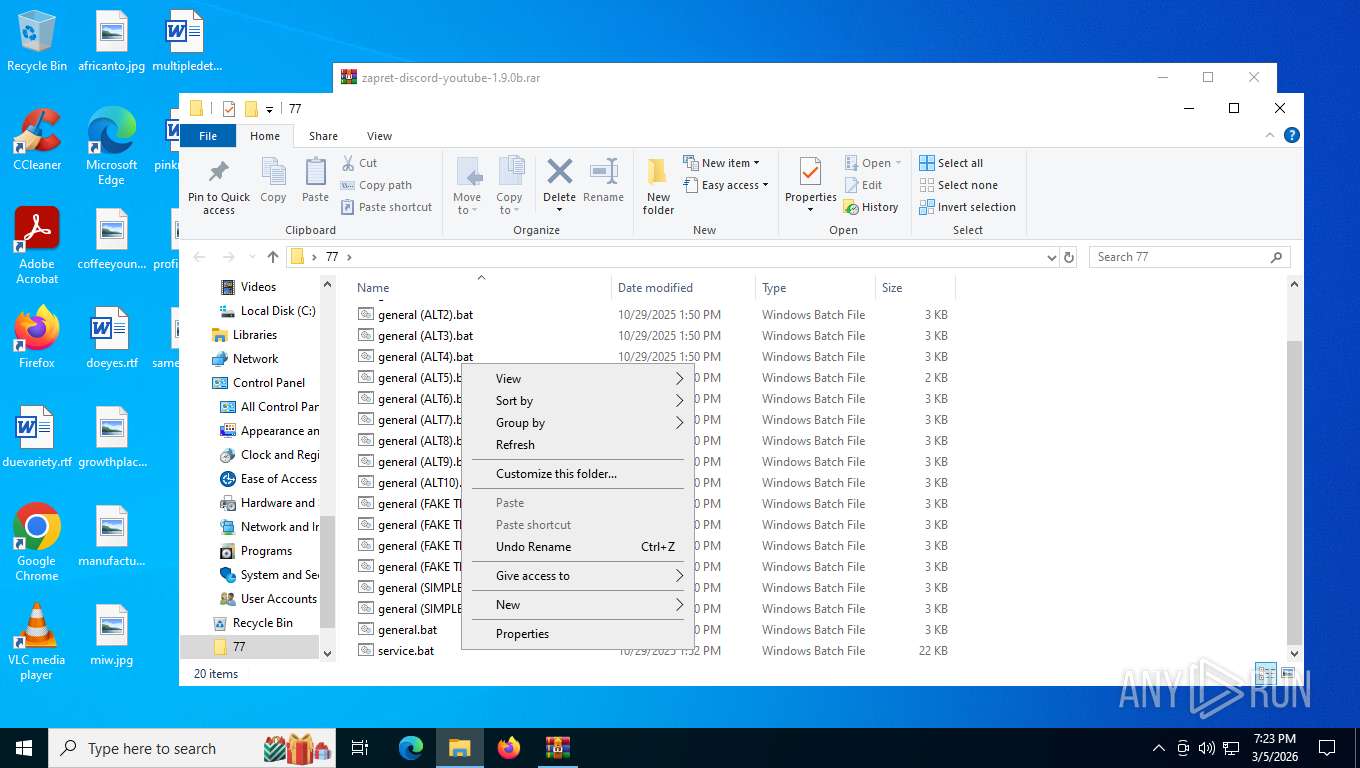Image resolution: width=1360 pixels, height=768 pixels.
Task: Click the Properties ribbon icon
Action: click(810, 173)
